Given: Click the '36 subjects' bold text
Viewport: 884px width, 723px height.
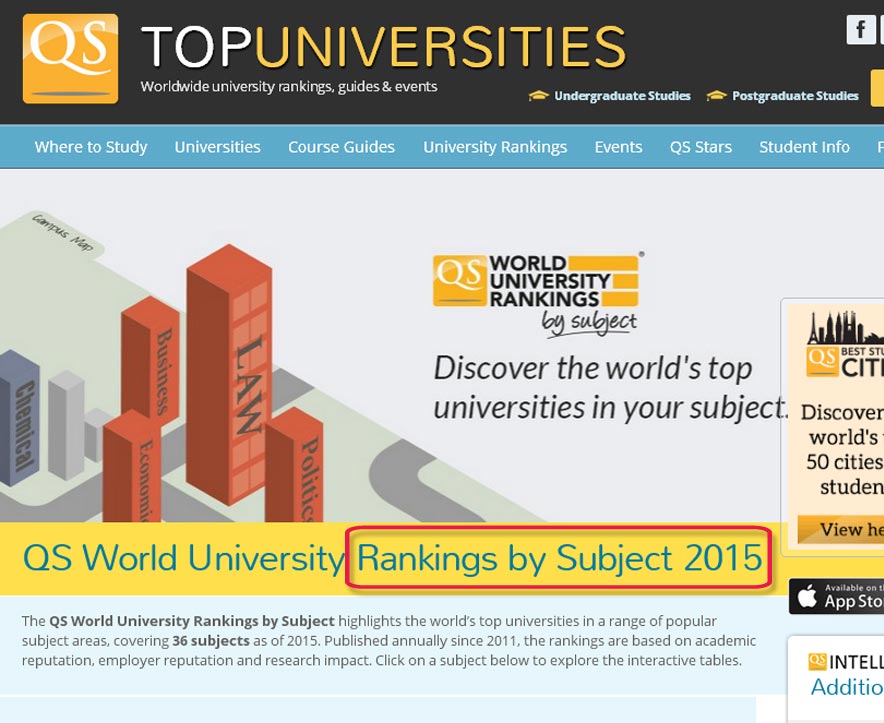Looking at the screenshot, I should coord(211,641).
